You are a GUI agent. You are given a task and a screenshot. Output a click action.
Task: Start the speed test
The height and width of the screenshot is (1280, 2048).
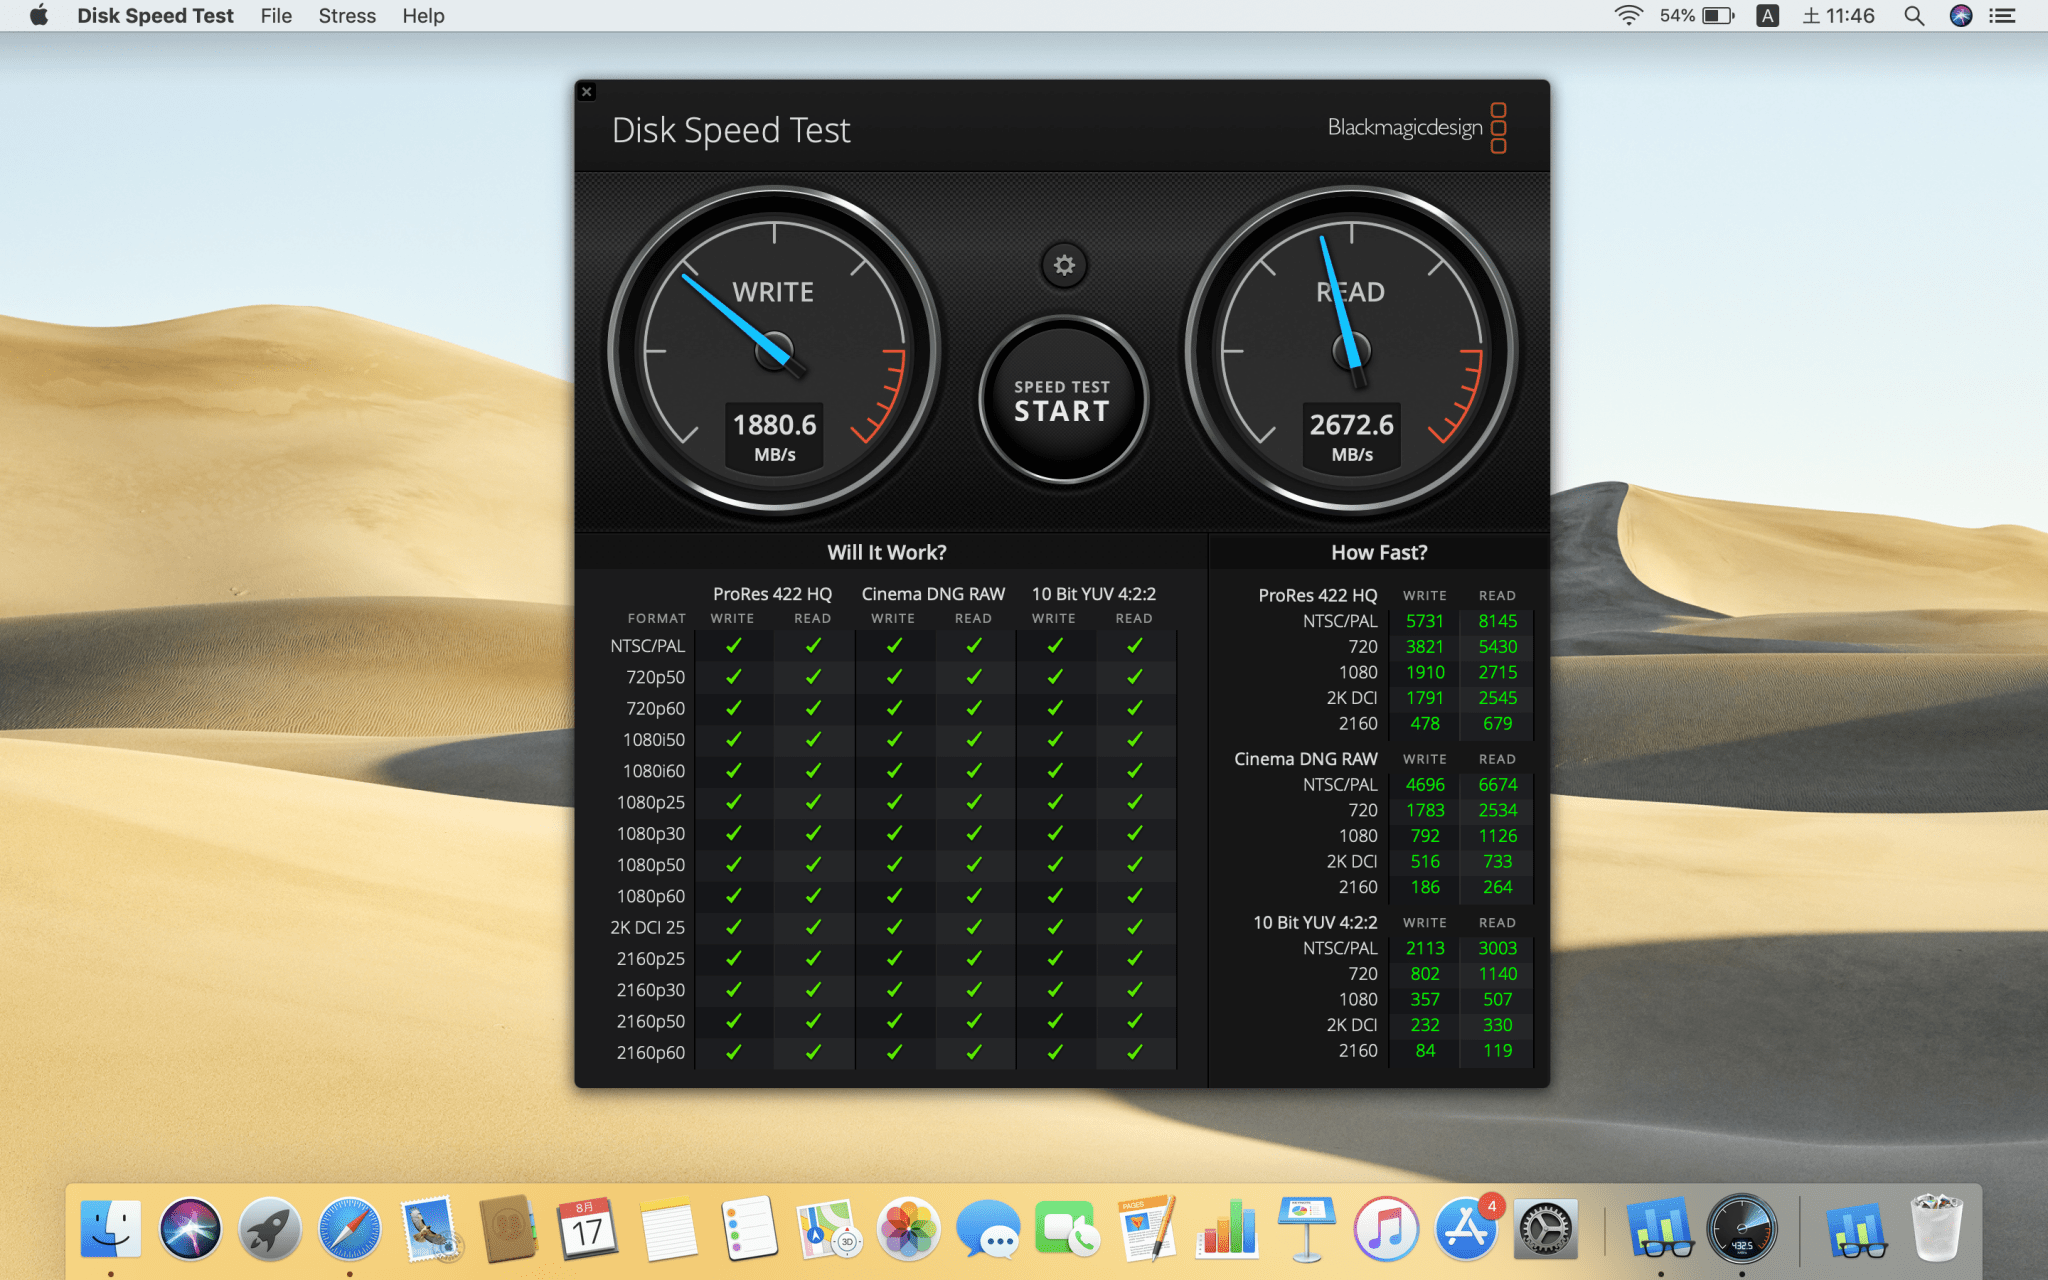[x=1062, y=401]
